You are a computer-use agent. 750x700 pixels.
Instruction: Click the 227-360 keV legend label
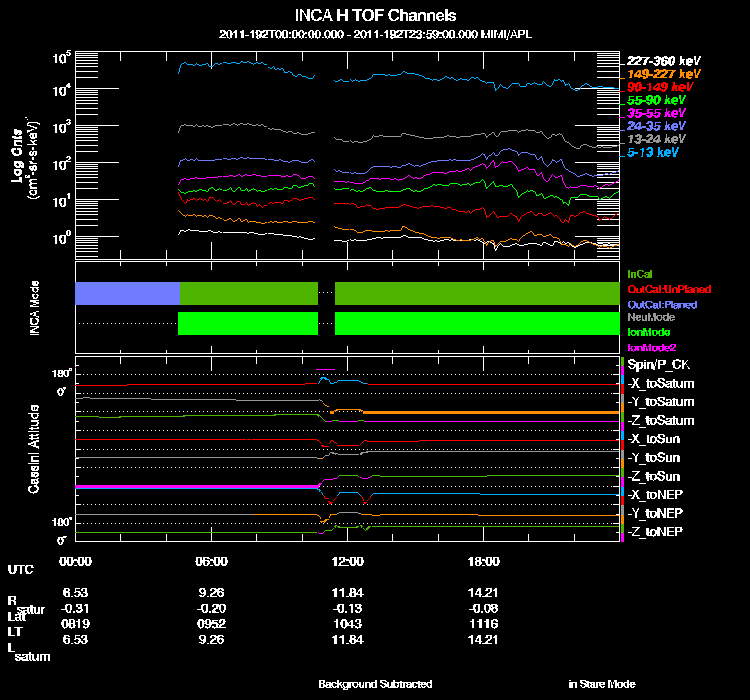(x=663, y=61)
